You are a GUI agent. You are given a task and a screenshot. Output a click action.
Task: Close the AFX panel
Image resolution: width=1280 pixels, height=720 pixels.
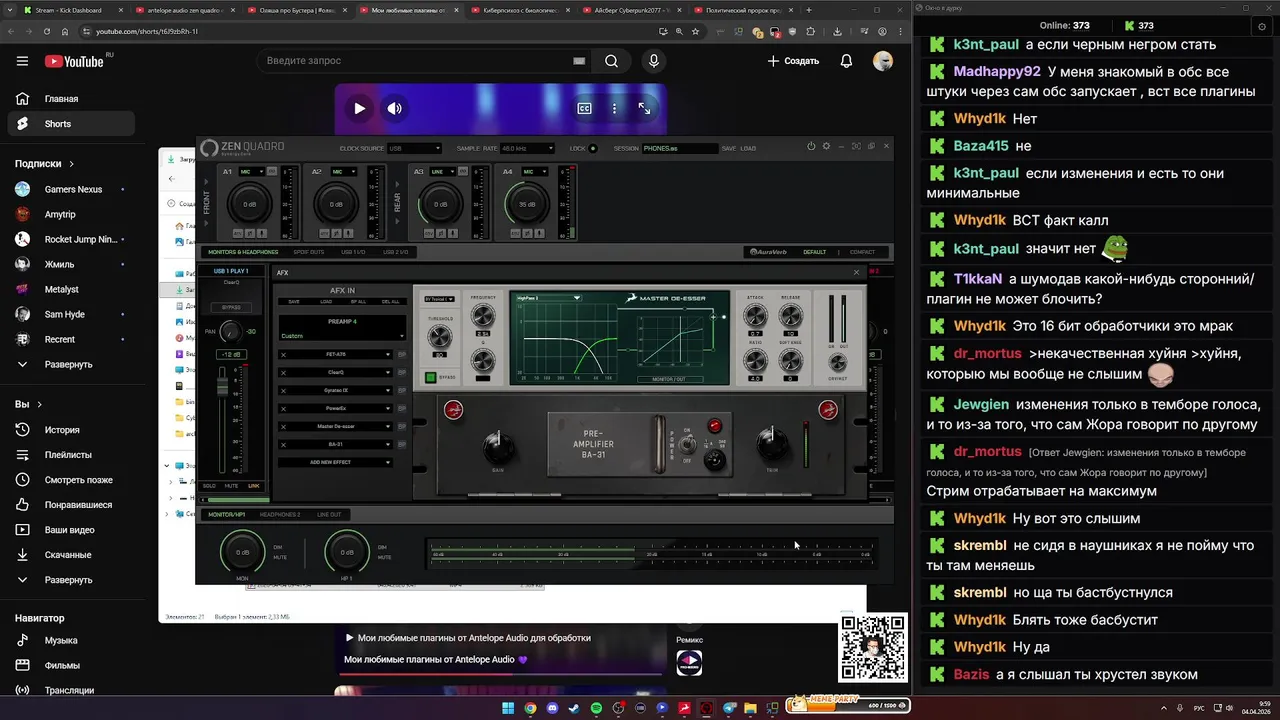coord(856,272)
